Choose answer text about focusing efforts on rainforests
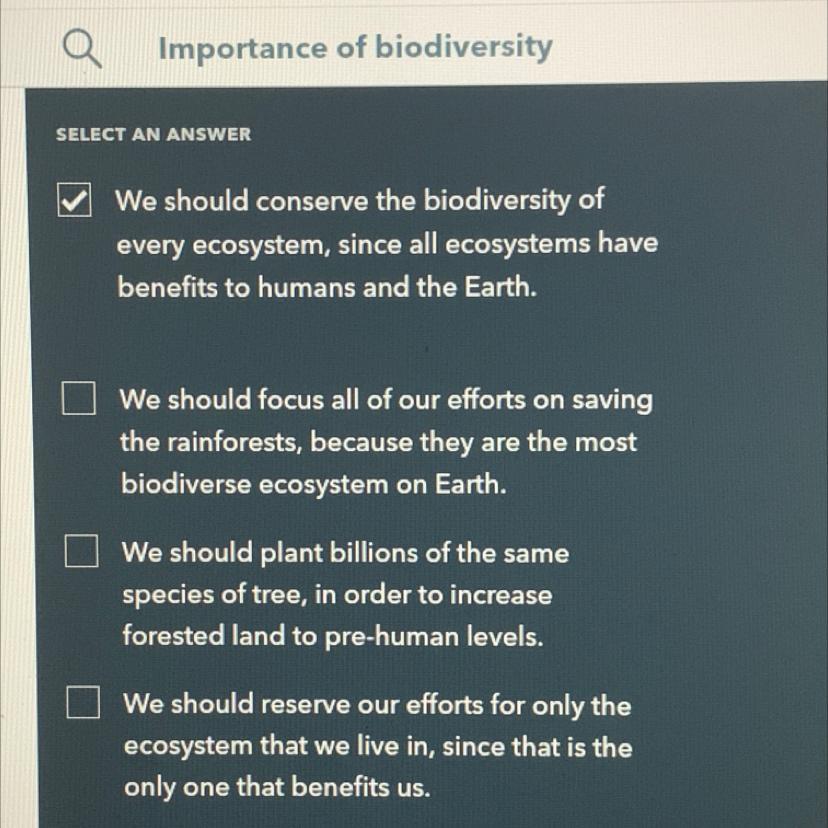 click(385, 442)
